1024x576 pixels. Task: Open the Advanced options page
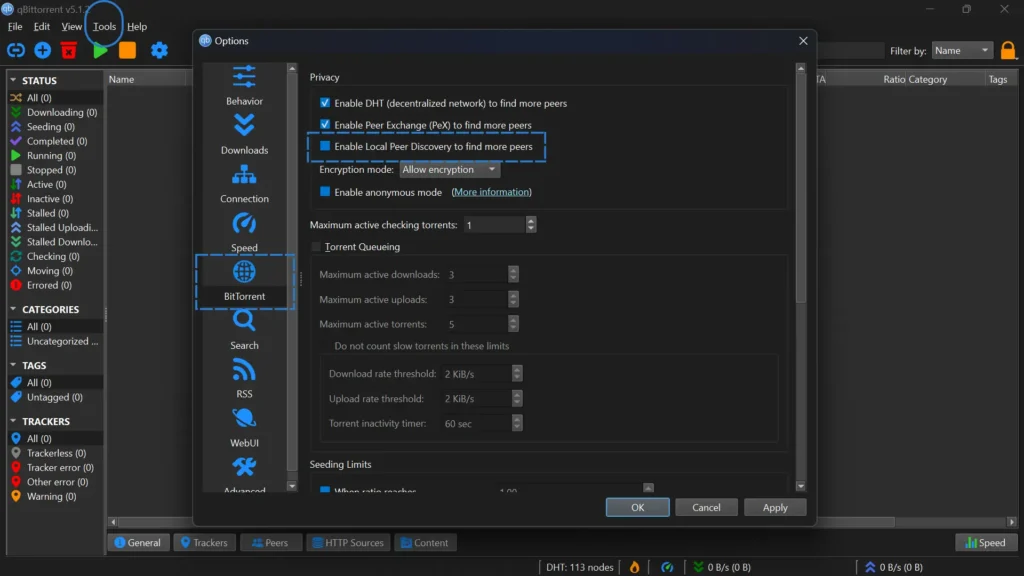click(244, 473)
